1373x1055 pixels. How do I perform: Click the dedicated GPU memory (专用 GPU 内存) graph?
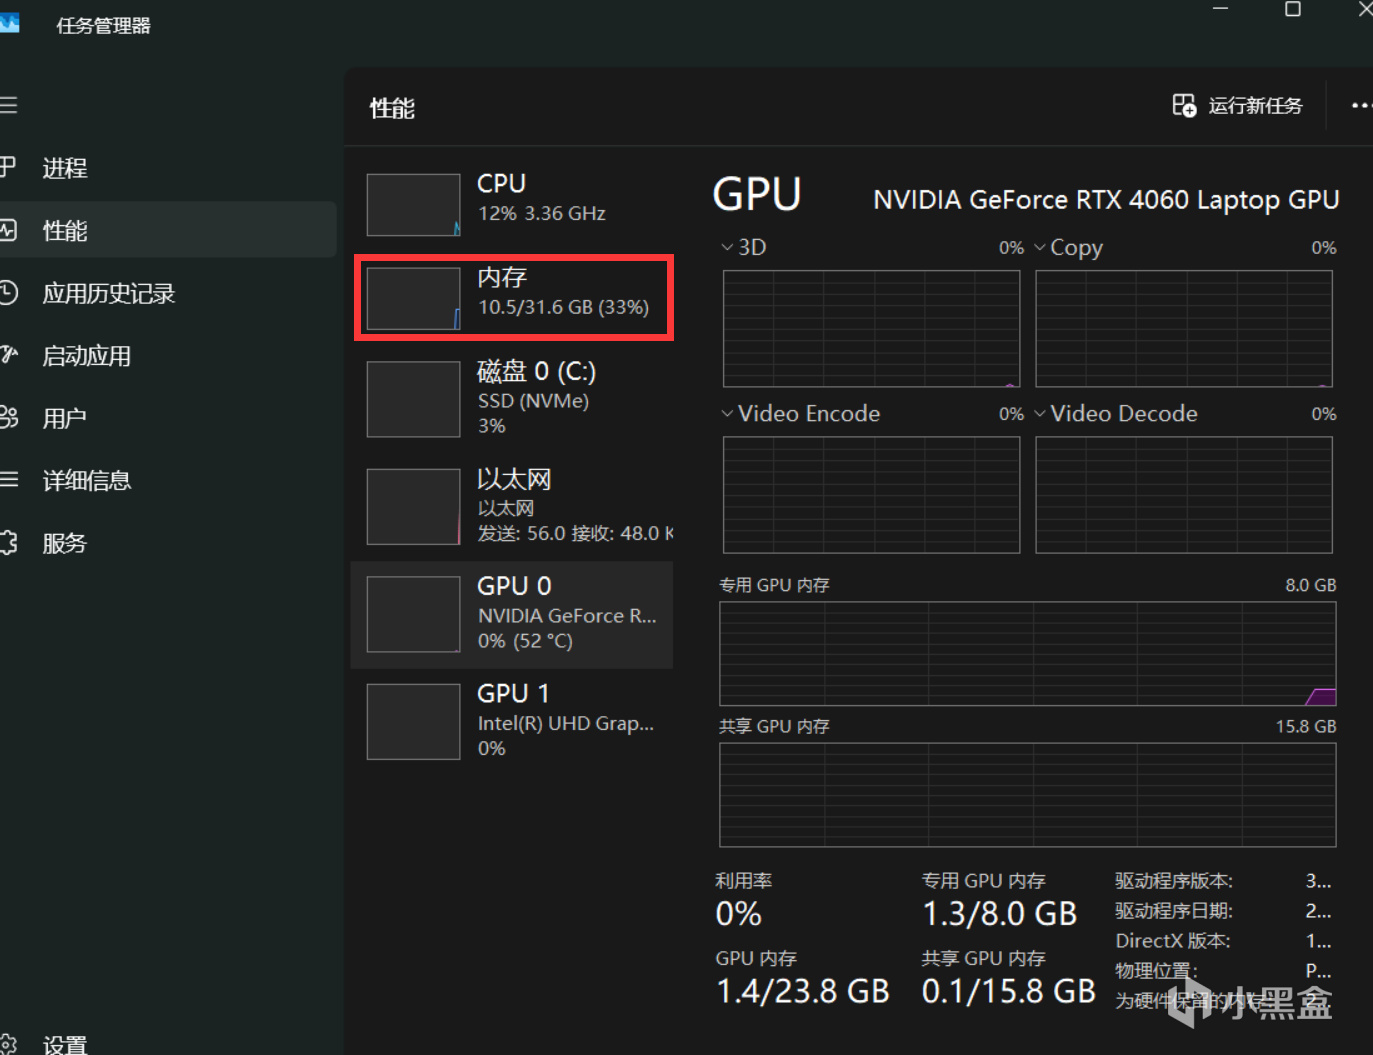(x=1028, y=654)
